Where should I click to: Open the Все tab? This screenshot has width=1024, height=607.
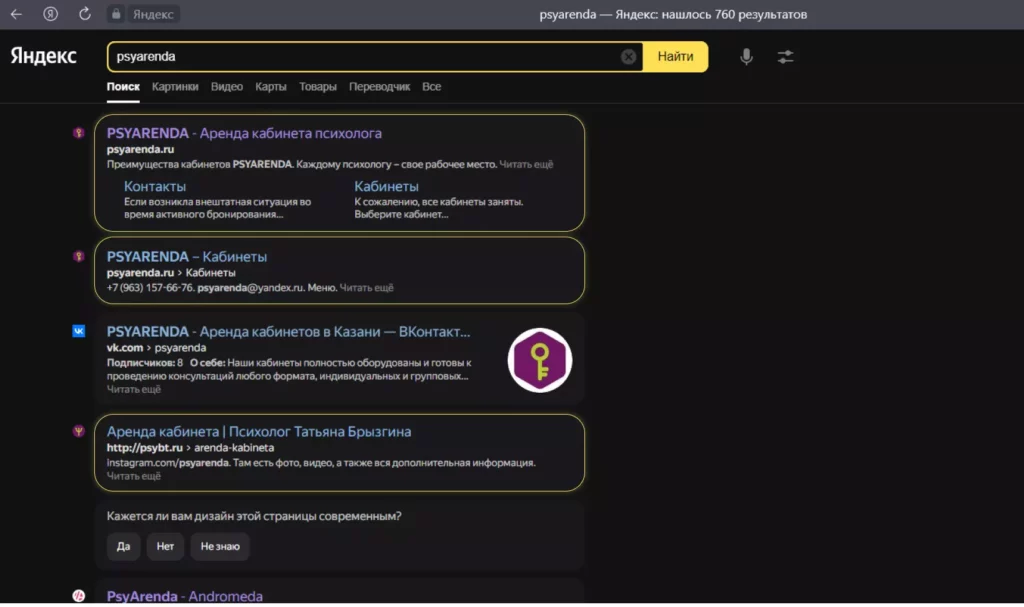(432, 86)
